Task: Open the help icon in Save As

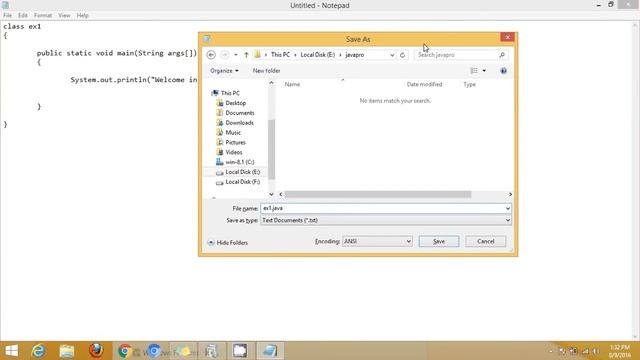Action: [x=503, y=71]
